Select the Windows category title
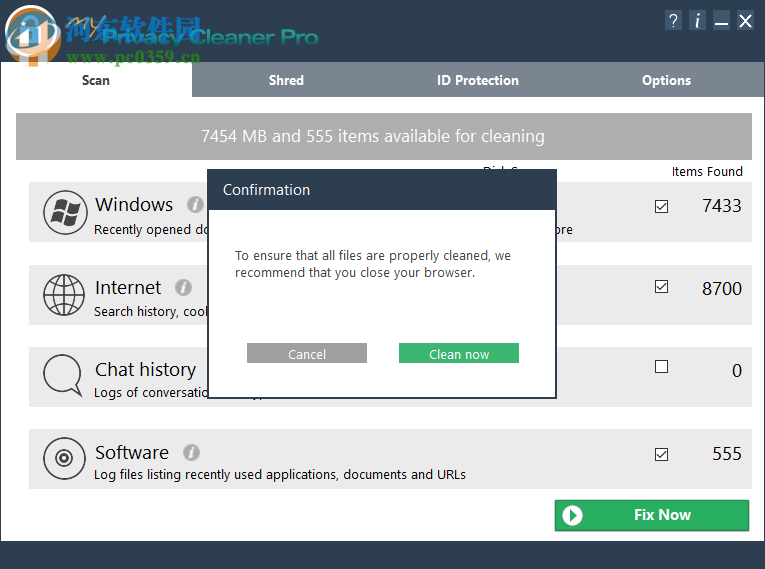765x569 pixels. coord(134,204)
